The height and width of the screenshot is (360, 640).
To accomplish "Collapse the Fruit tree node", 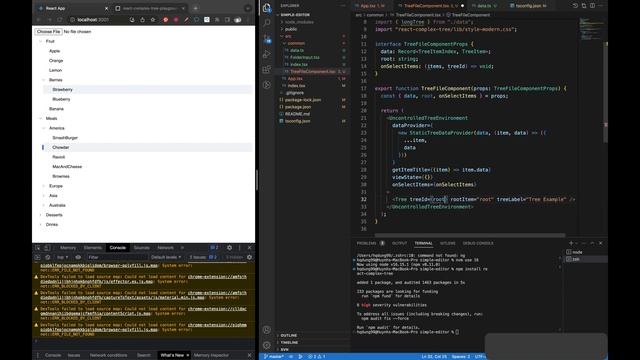I will click(x=40, y=41).
